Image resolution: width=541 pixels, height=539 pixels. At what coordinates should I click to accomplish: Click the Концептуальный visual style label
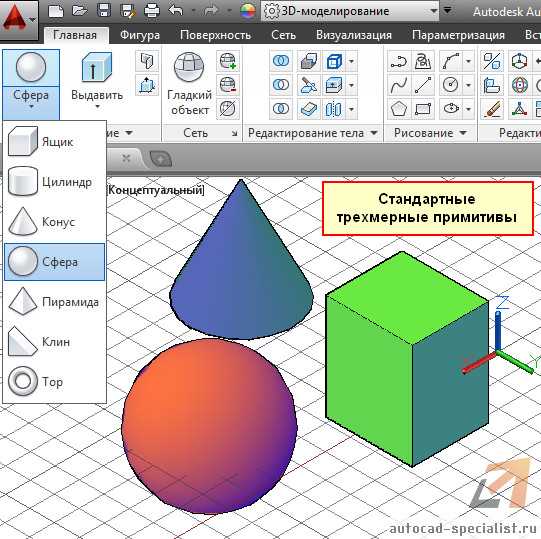click(x=156, y=190)
